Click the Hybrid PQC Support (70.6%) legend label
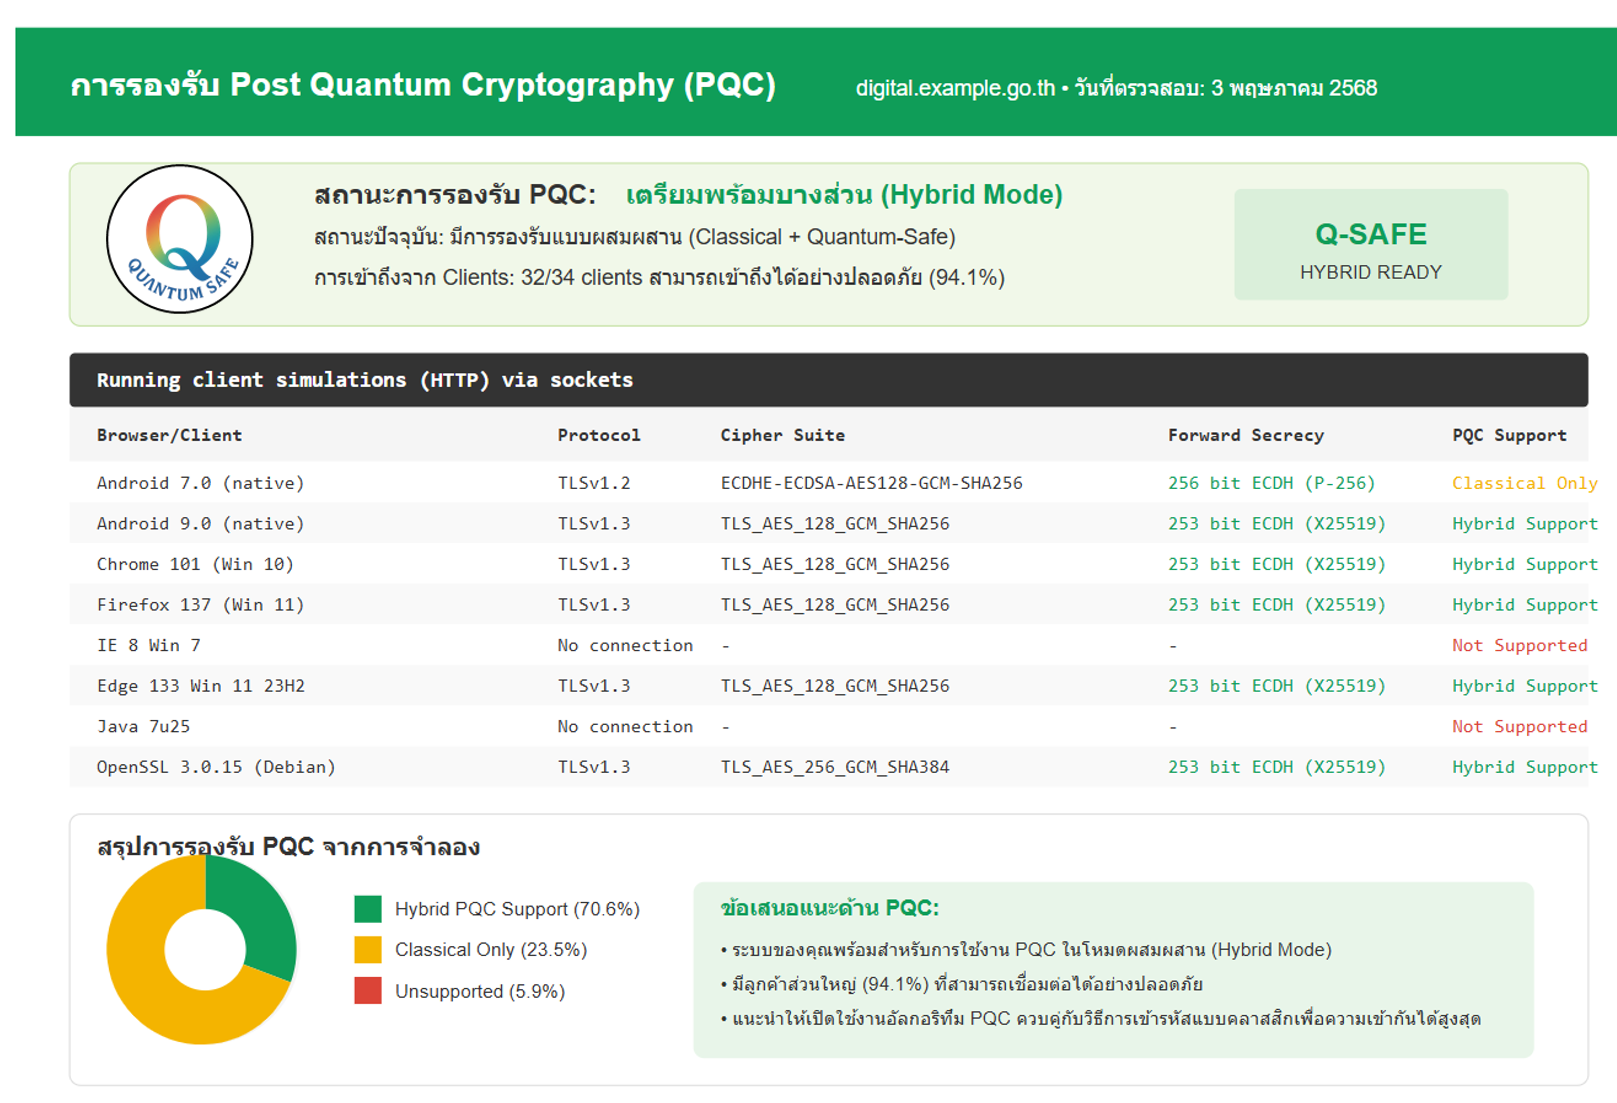This screenshot has width=1617, height=1103. click(x=517, y=909)
